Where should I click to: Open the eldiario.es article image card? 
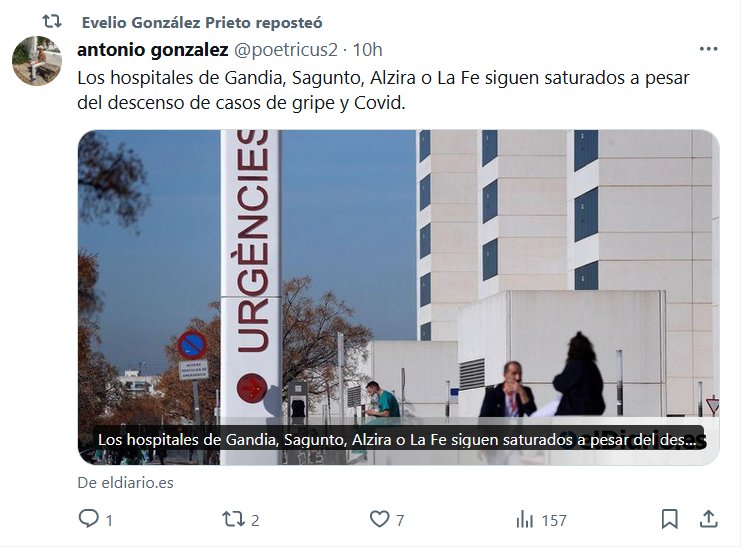[399, 297]
